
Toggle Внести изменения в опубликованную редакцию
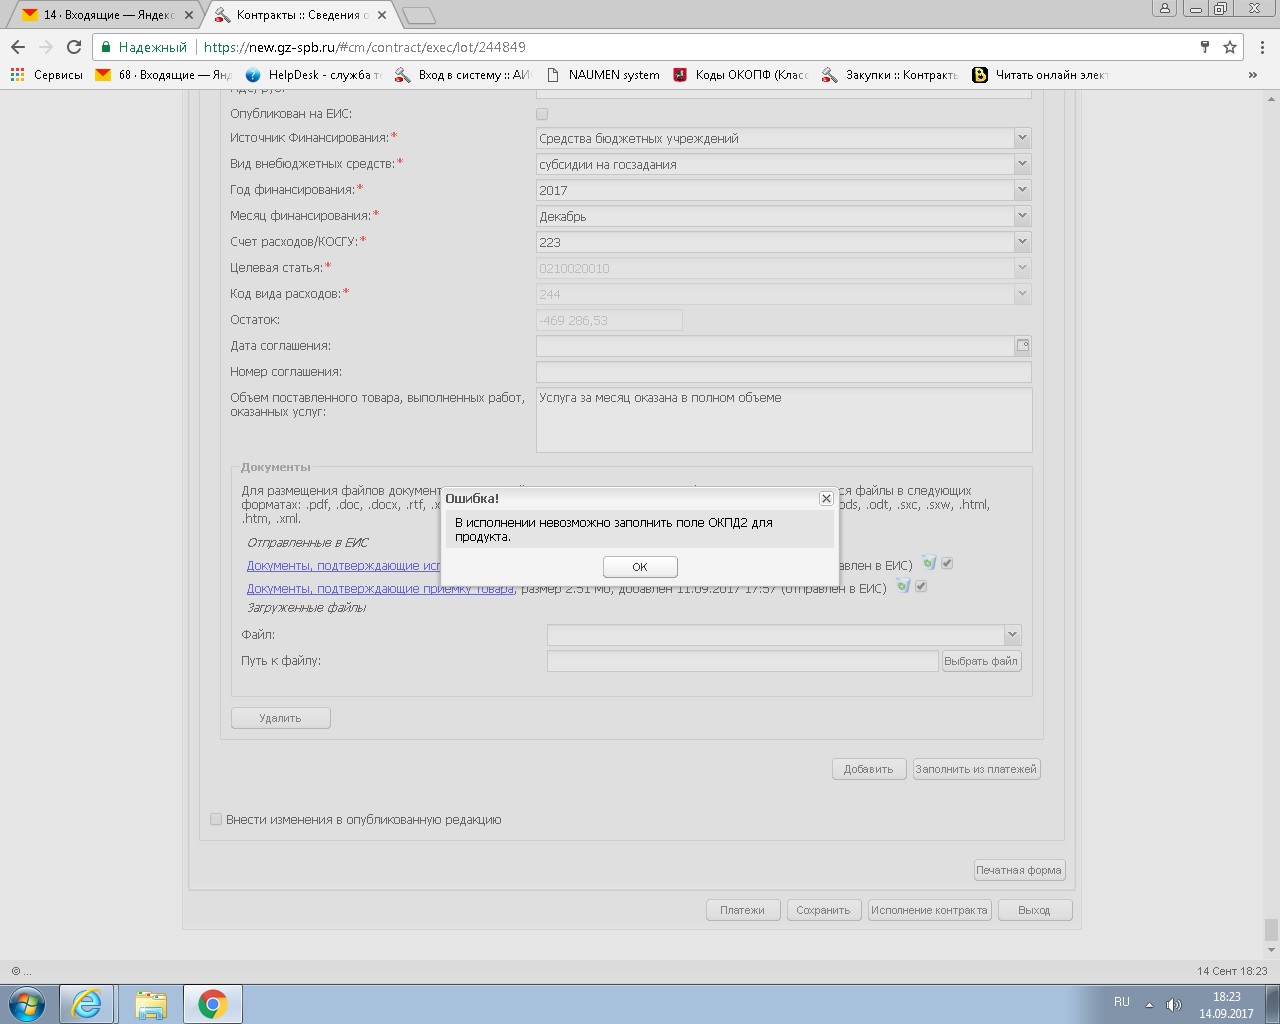(215, 819)
